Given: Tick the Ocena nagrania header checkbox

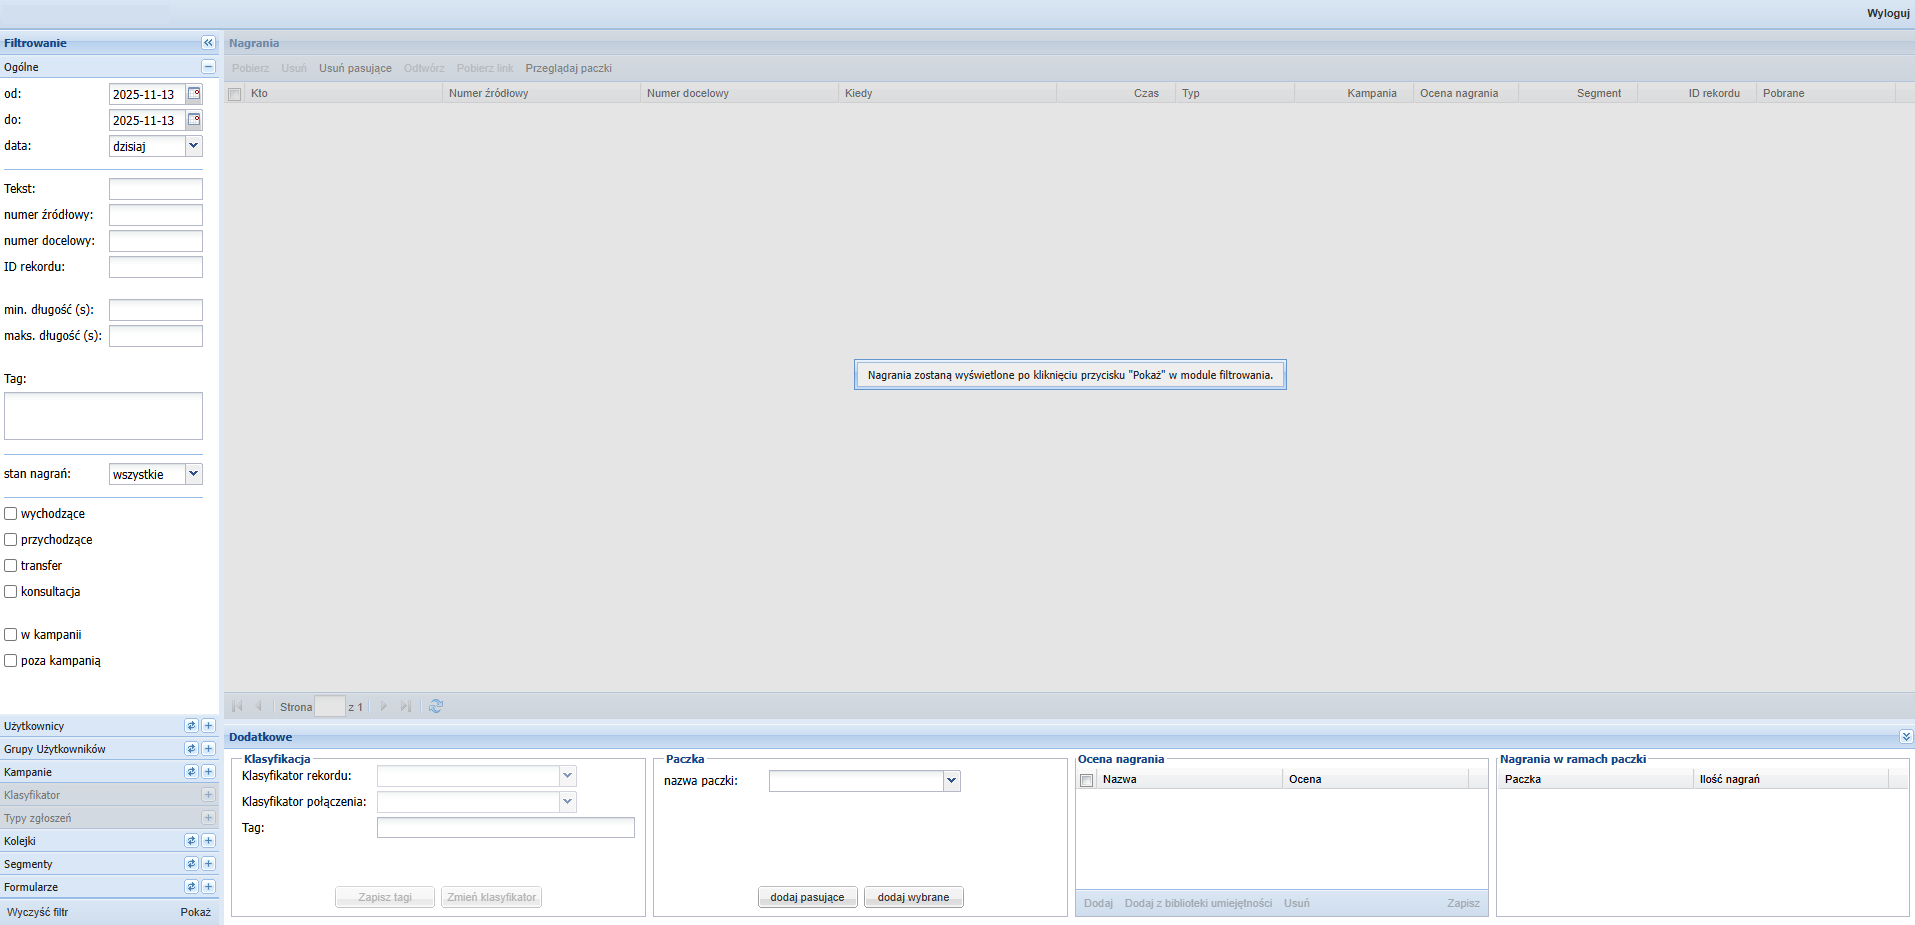Looking at the screenshot, I should tap(1087, 780).
